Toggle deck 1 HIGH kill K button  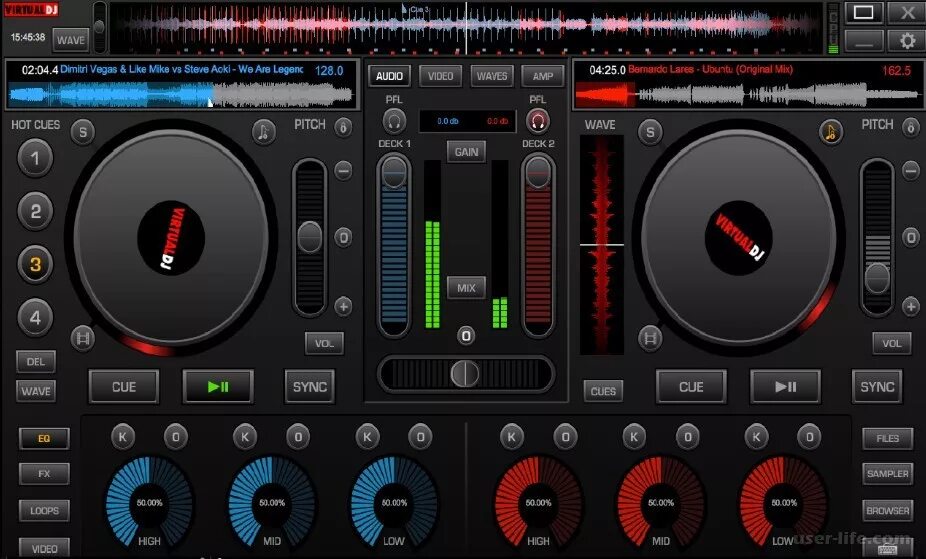click(122, 437)
